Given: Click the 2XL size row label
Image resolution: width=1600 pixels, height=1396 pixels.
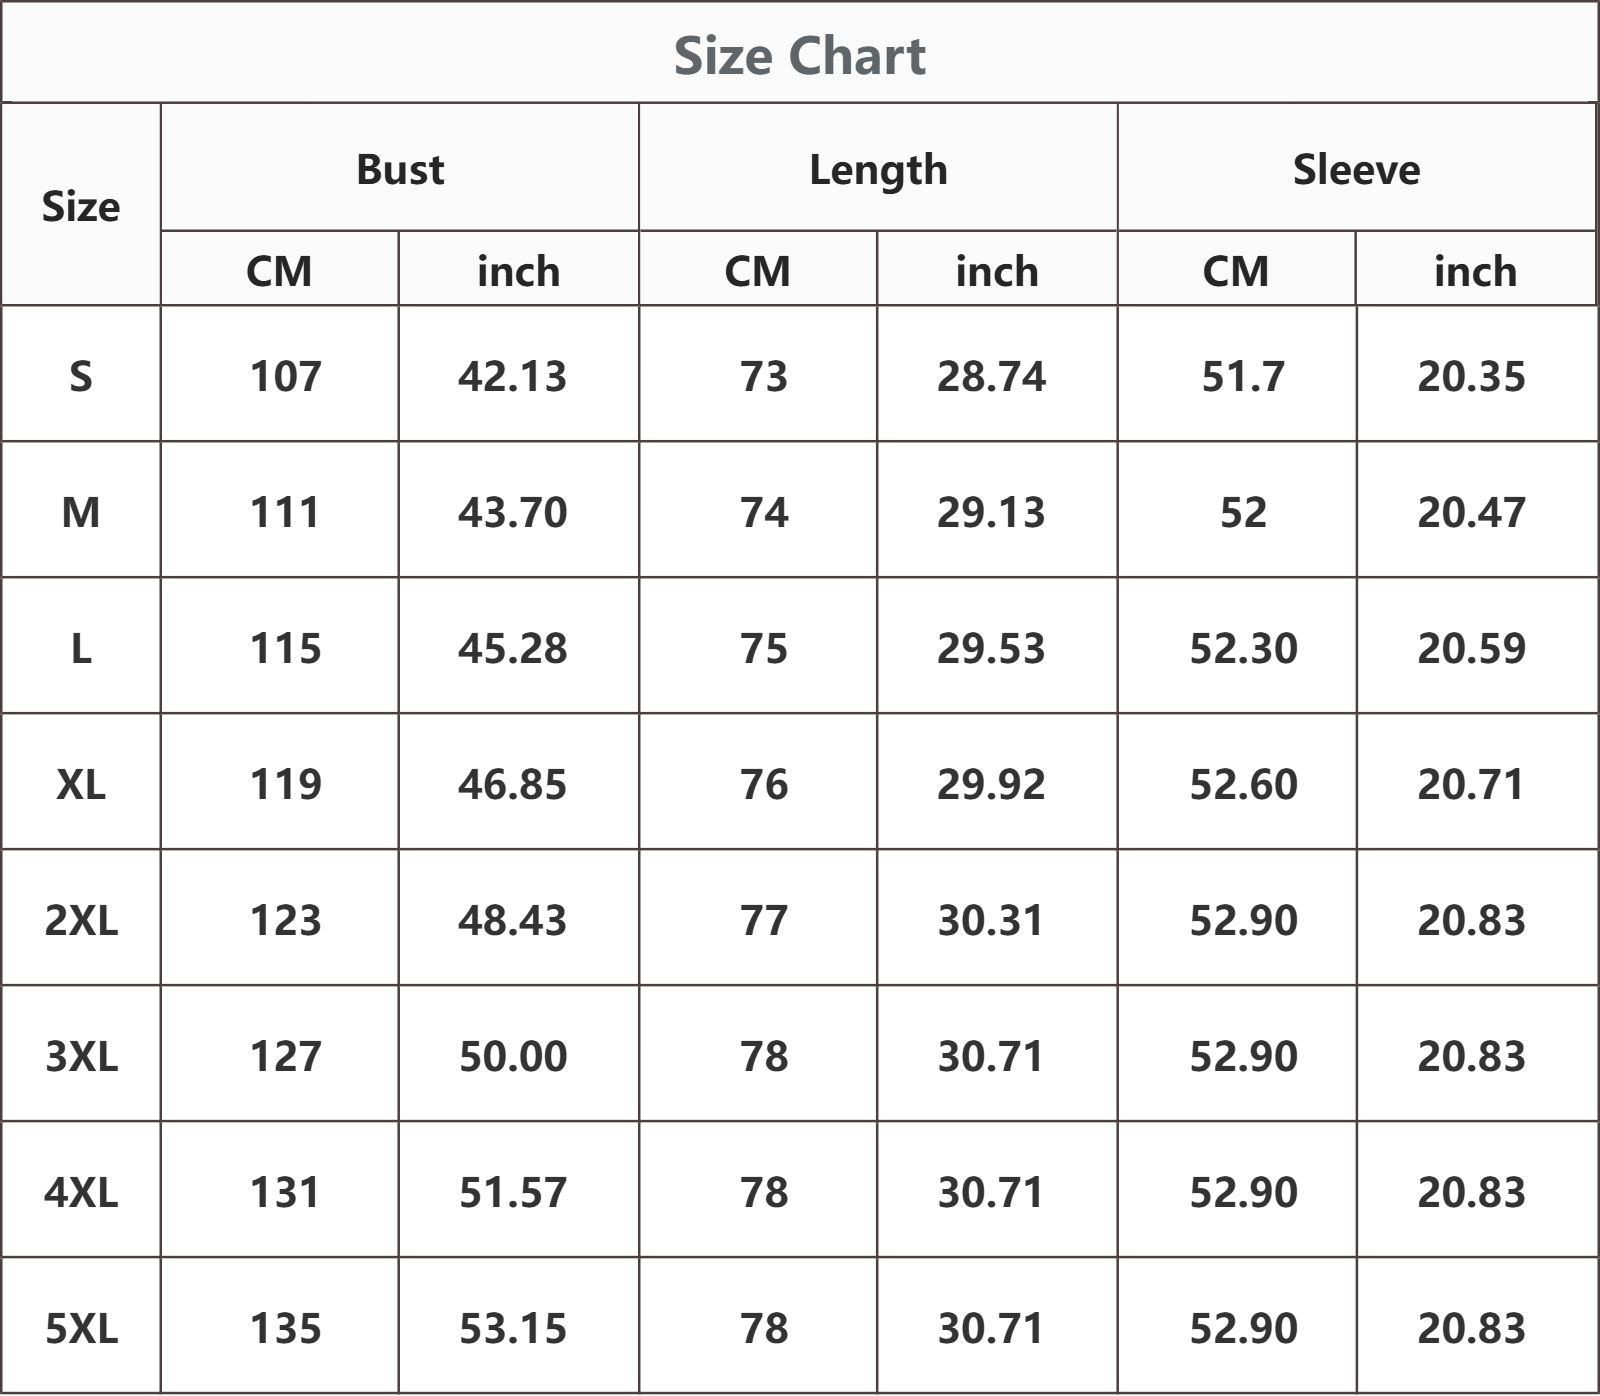Looking at the screenshot, I should point(80,920).
